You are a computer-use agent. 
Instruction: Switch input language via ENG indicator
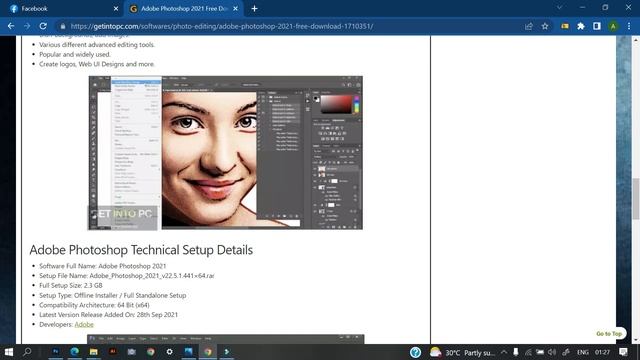click(582, 352)
